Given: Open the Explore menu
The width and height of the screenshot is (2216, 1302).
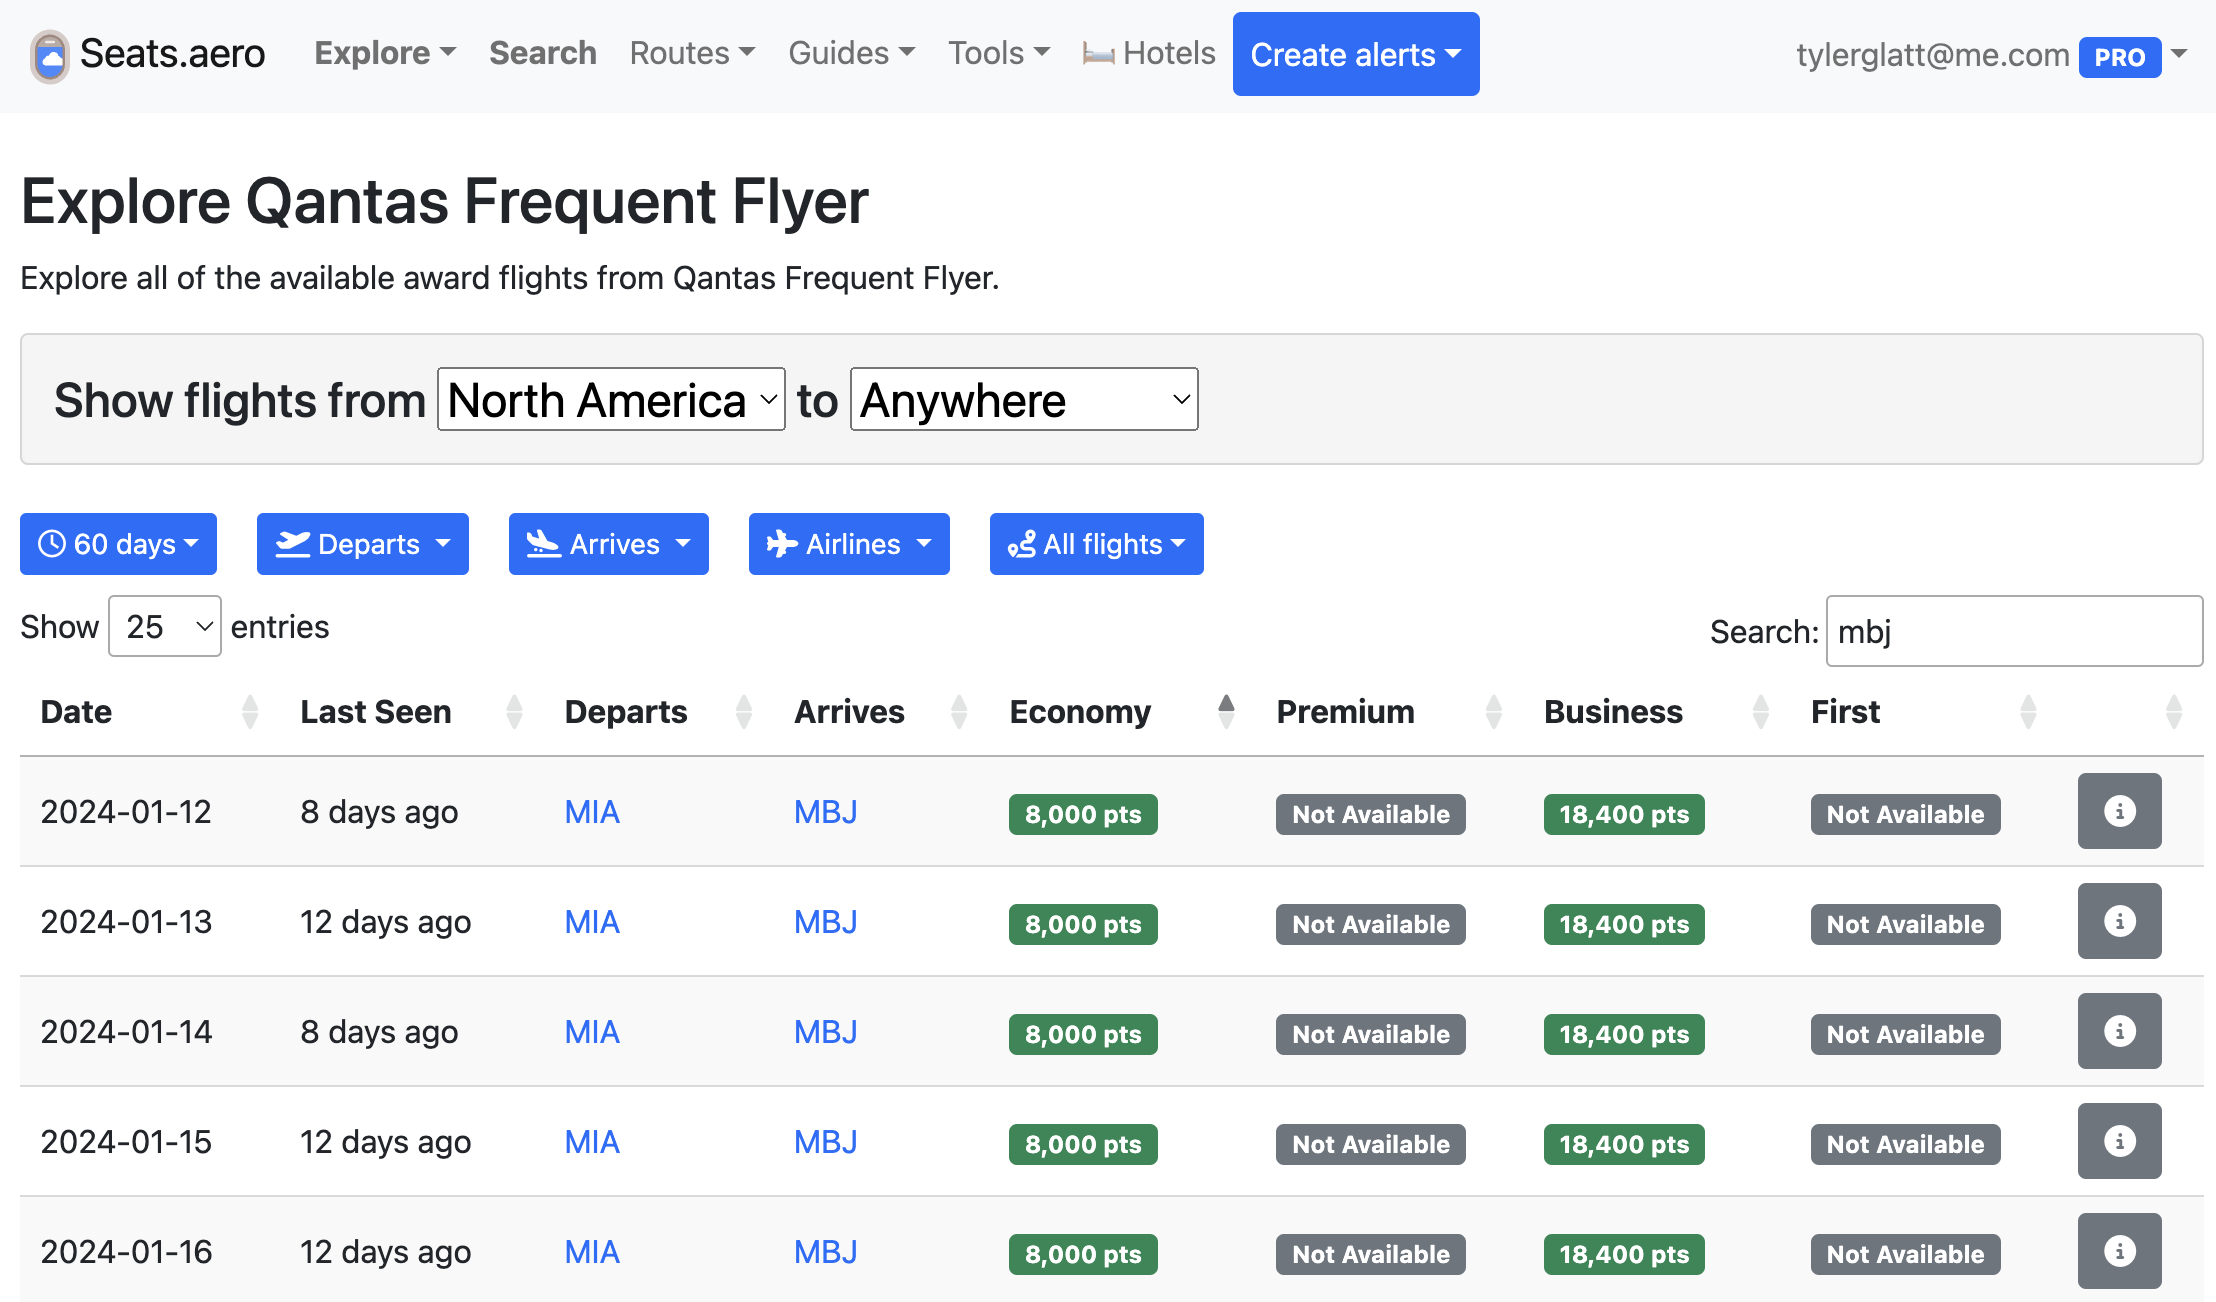Looking at the screenshot, I should [385, 53].
